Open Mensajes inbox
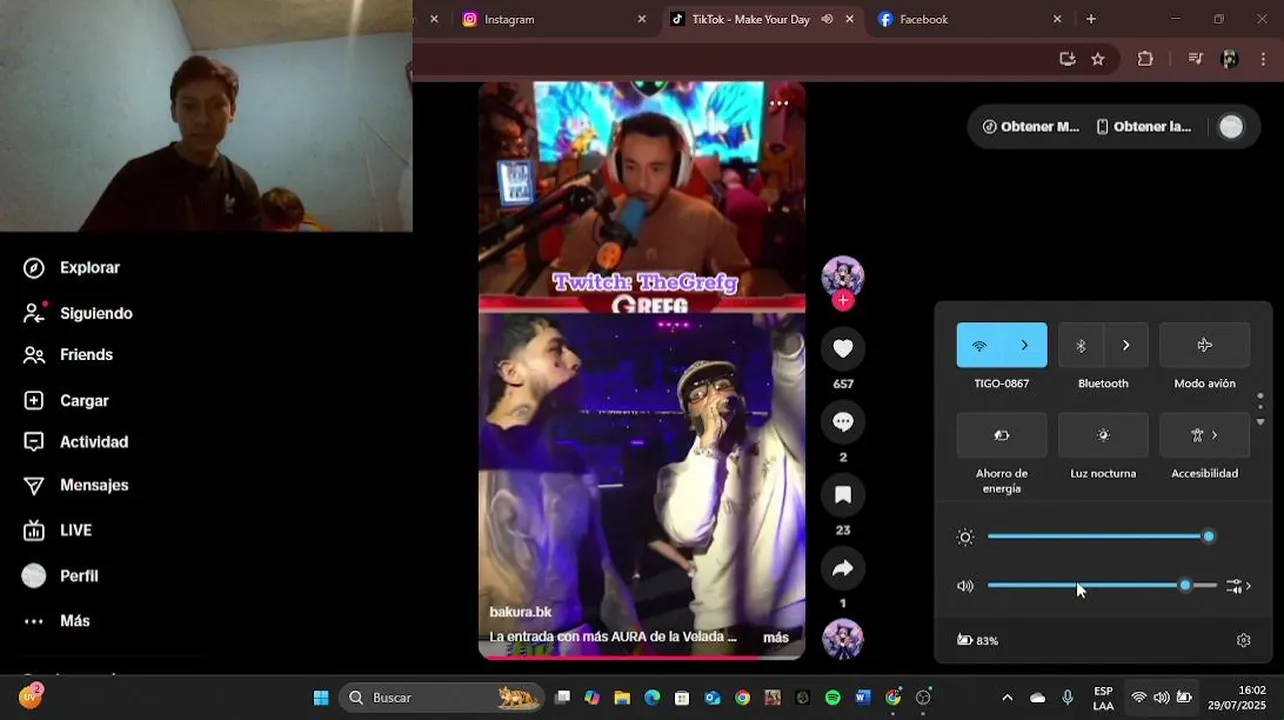 click(76, 485)
